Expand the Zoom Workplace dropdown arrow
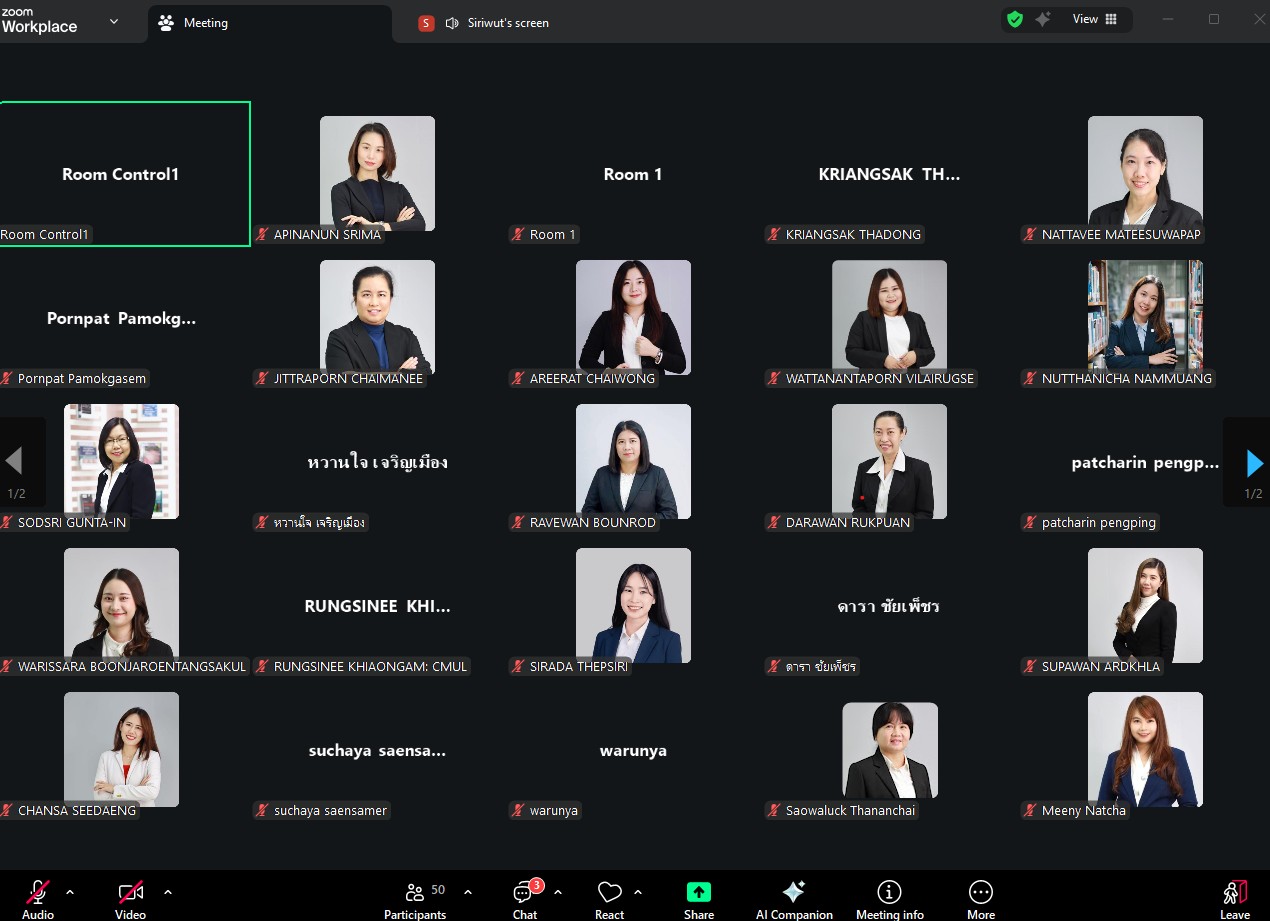Image resolution: width=1270 pixels, height=921 pixels. [x=114, y=22]
